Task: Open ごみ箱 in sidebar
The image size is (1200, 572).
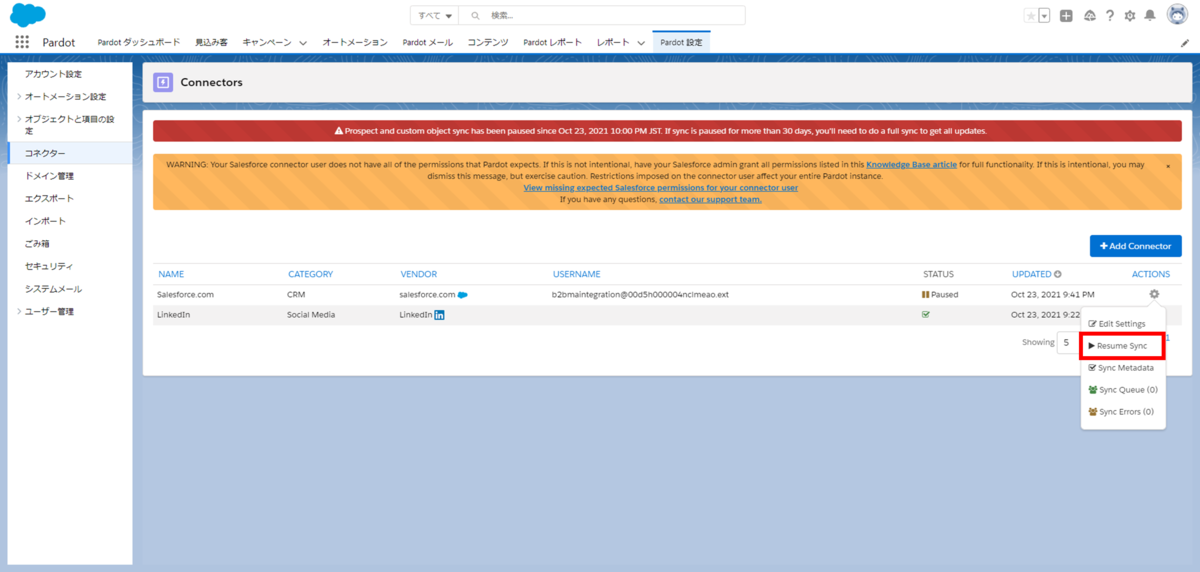Action: tap(37, 243)
